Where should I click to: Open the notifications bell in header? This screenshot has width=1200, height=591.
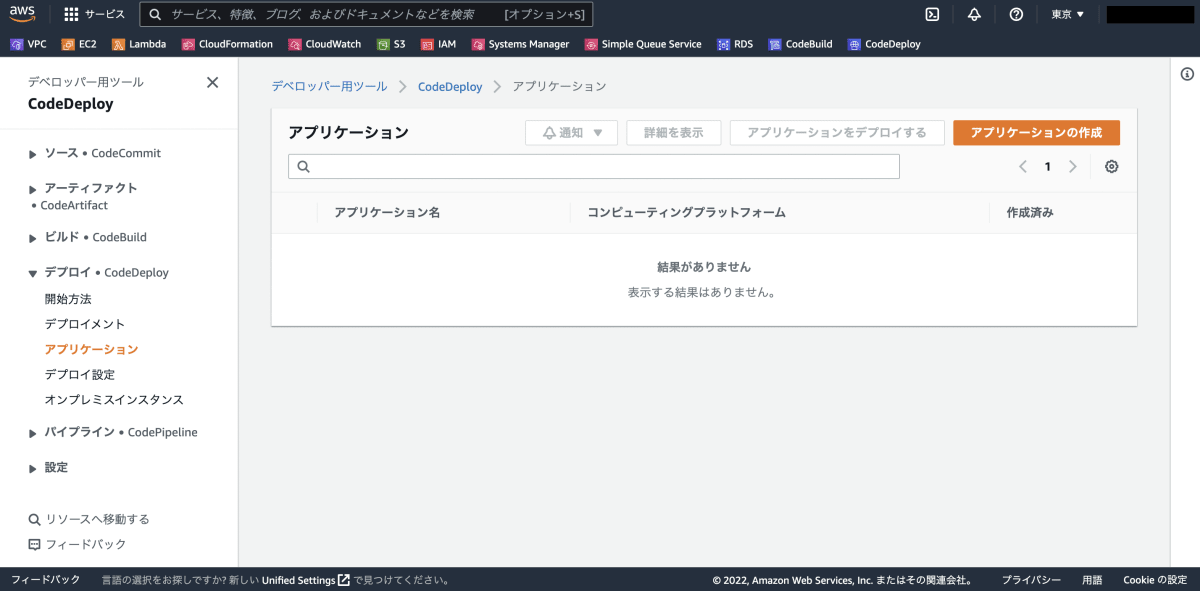click(x=974, y=14)
